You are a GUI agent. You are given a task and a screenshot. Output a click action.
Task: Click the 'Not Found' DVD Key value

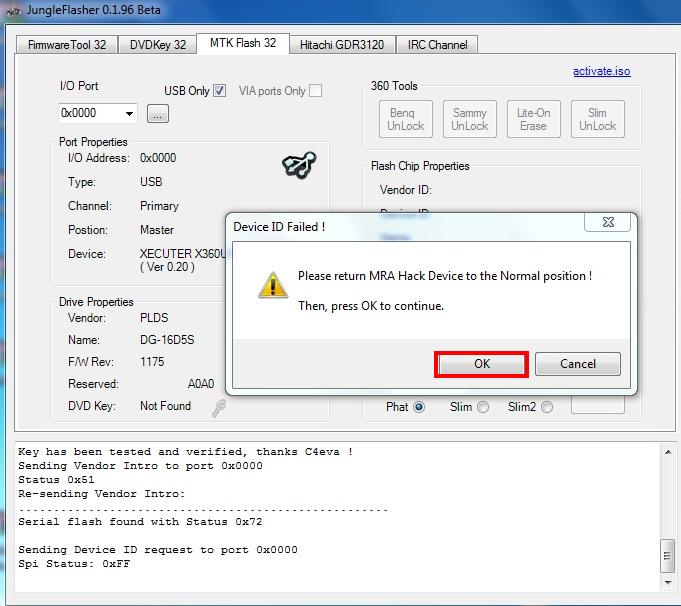click(x=165, y=406)
